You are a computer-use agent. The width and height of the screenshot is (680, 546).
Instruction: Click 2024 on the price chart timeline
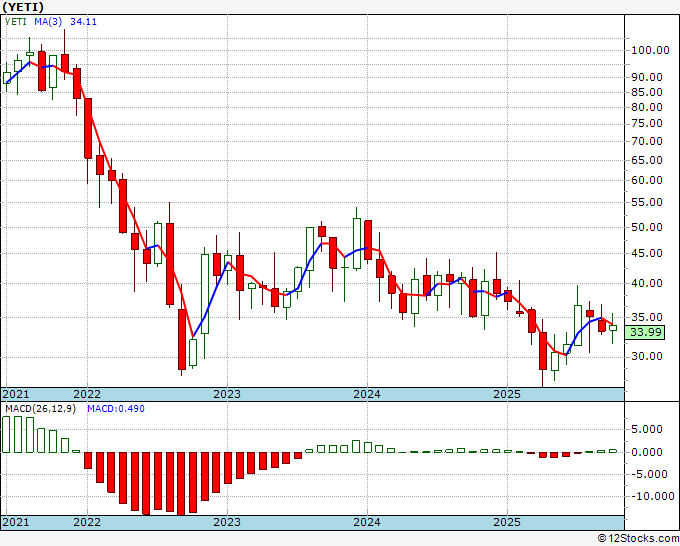367,394
